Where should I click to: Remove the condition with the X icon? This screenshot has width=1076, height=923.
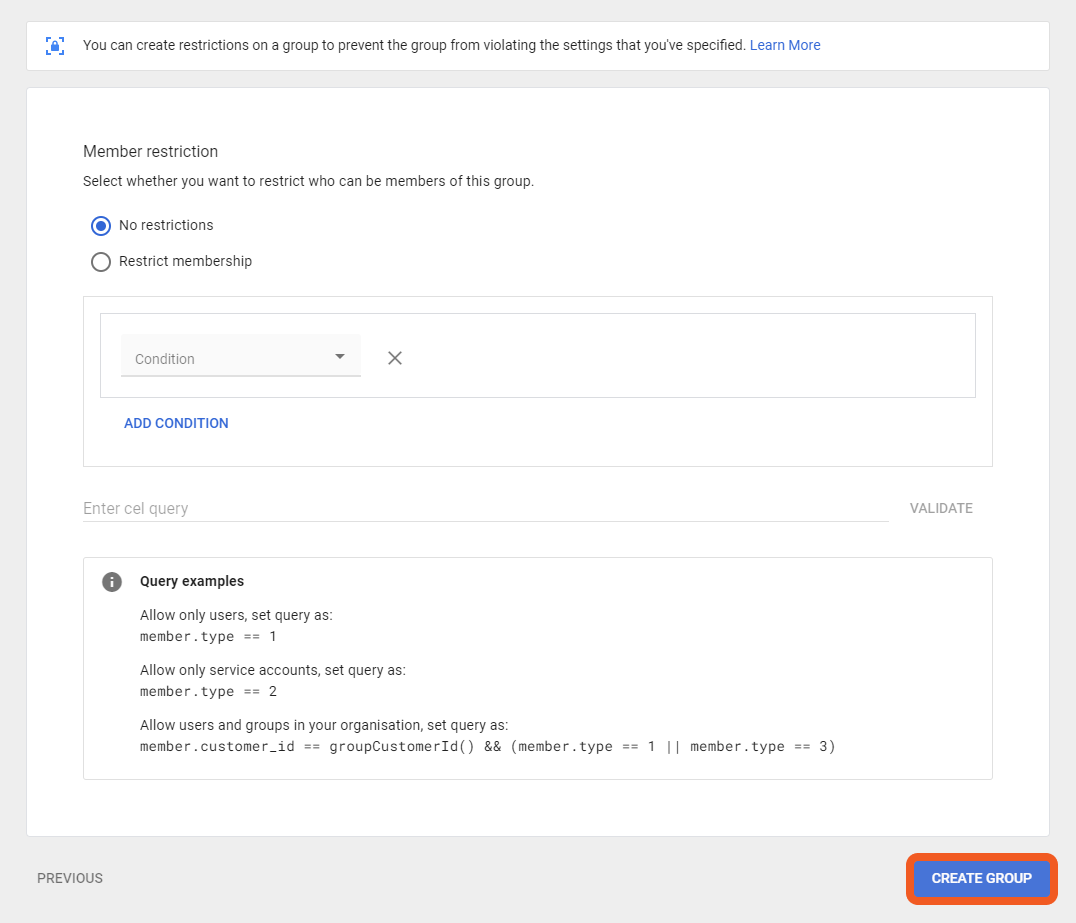395,358
